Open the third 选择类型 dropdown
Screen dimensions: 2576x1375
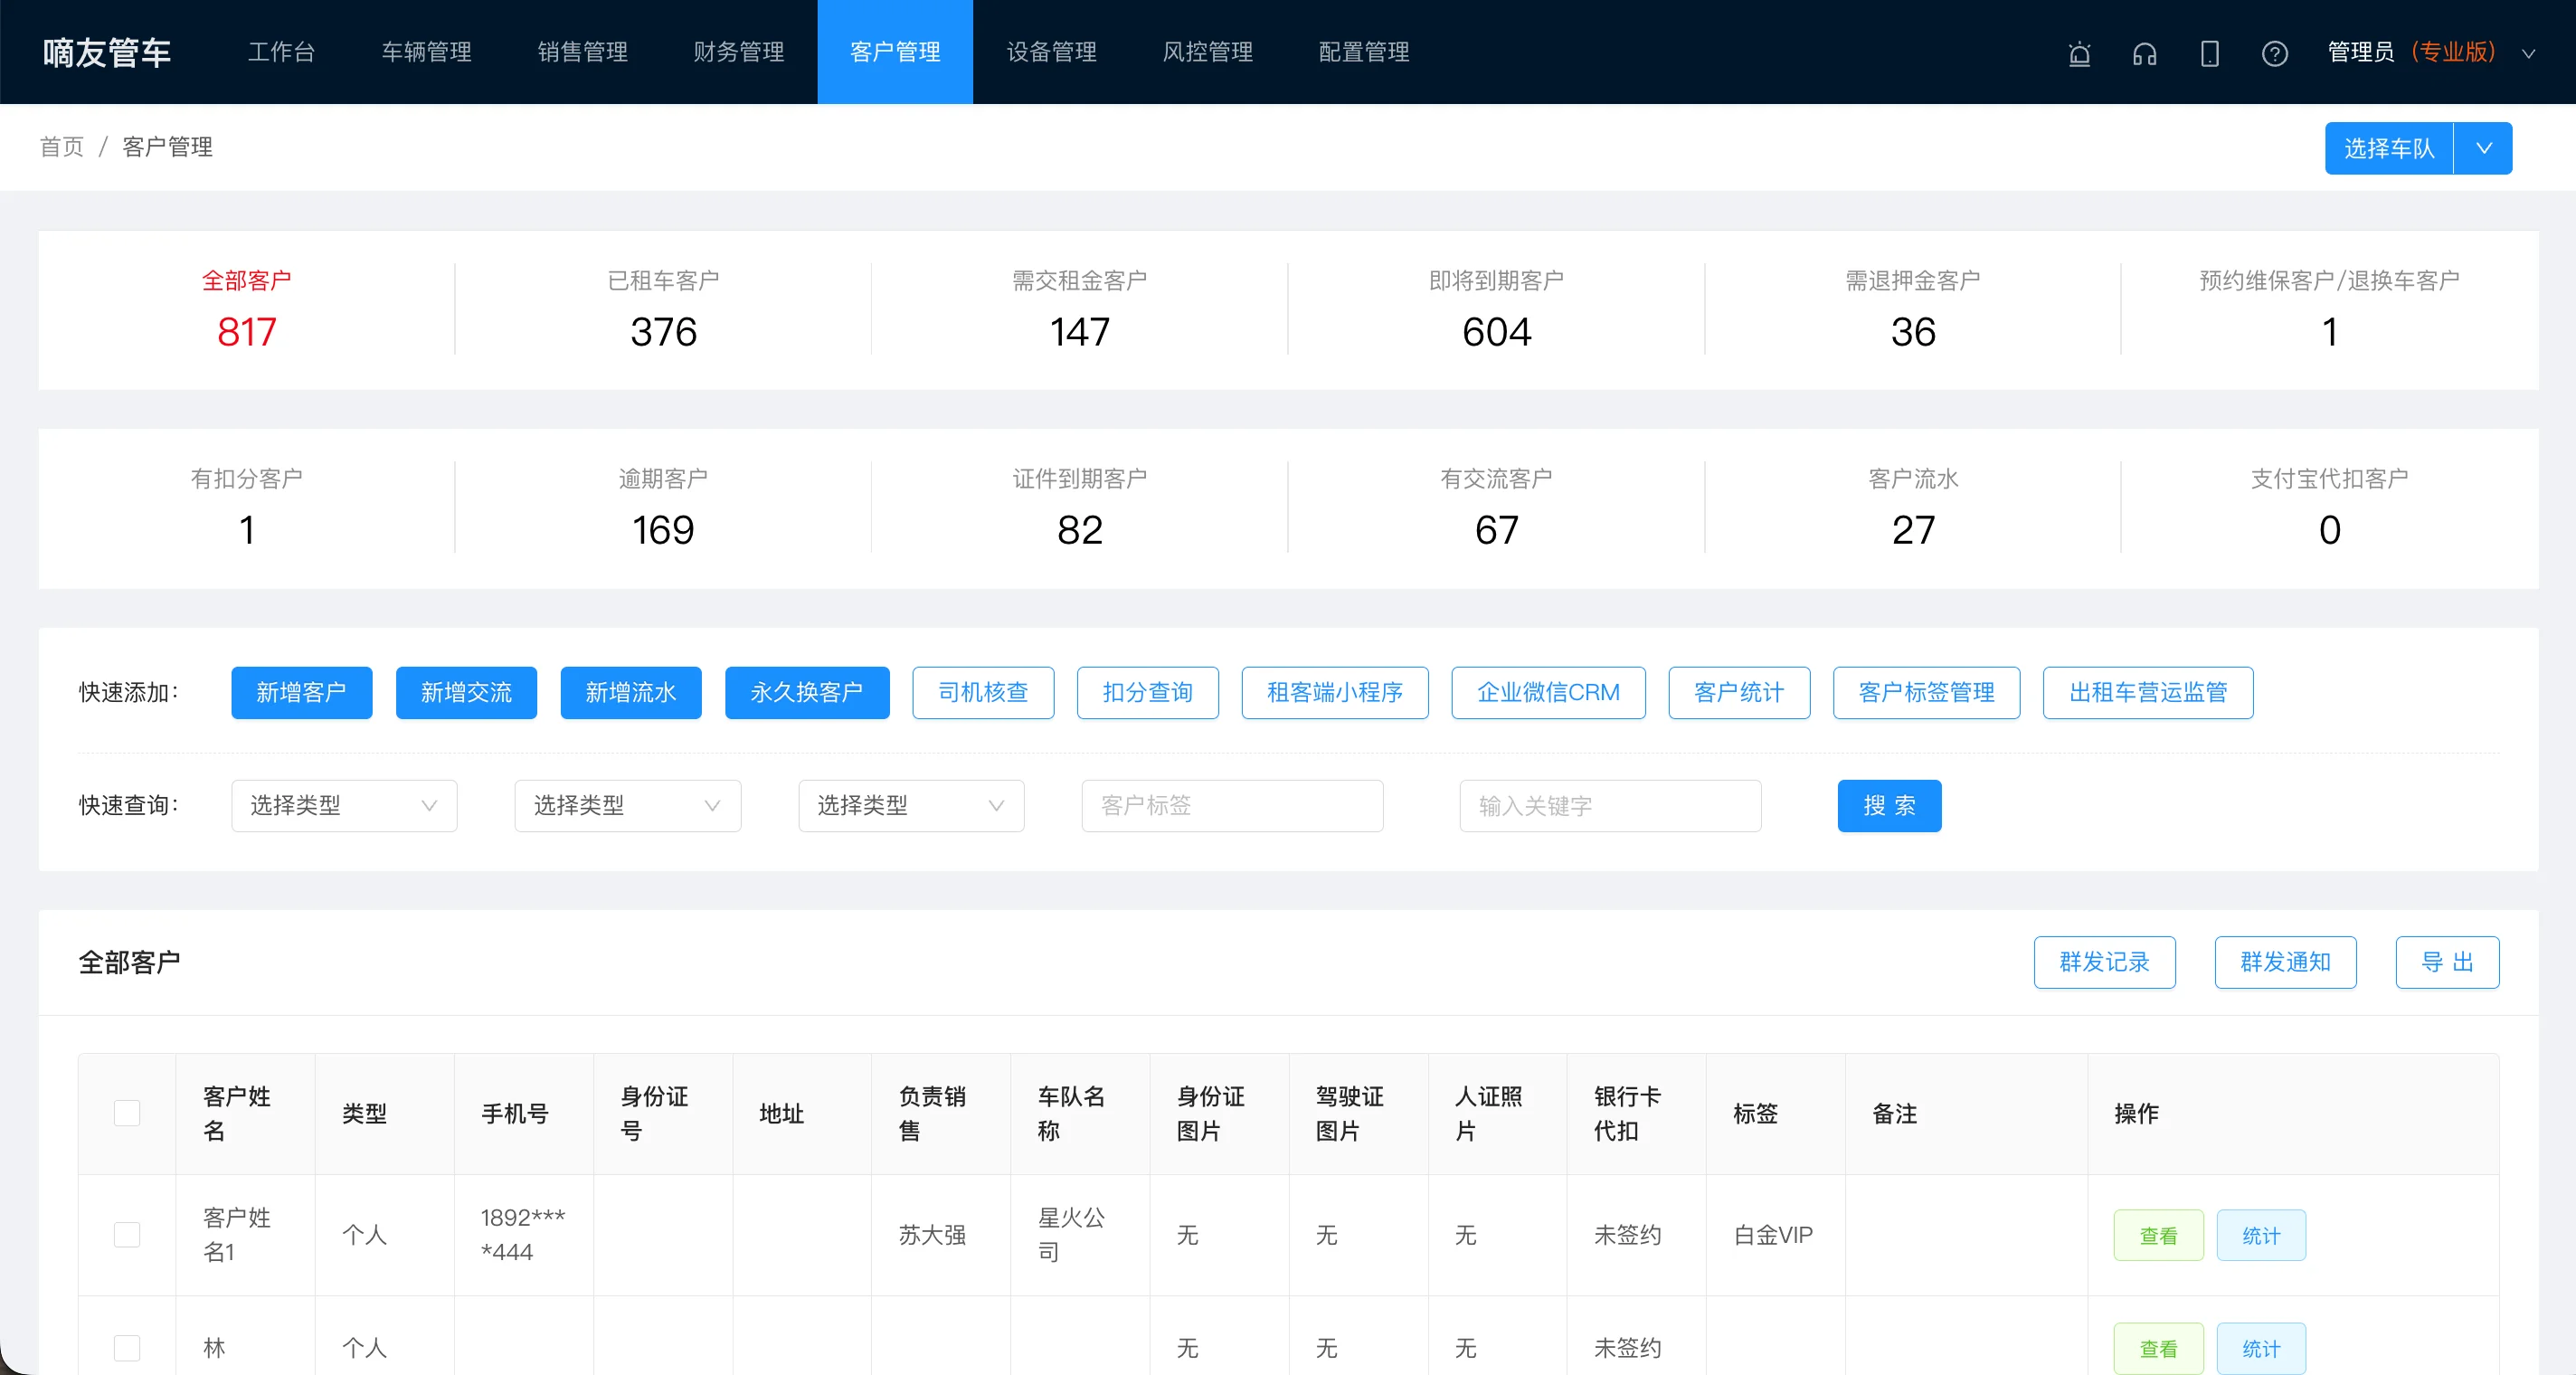(x=911, y=805)
